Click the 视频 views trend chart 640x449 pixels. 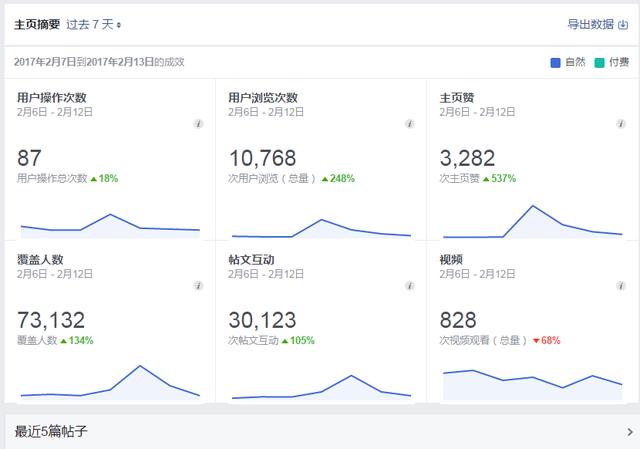[533, 385]
